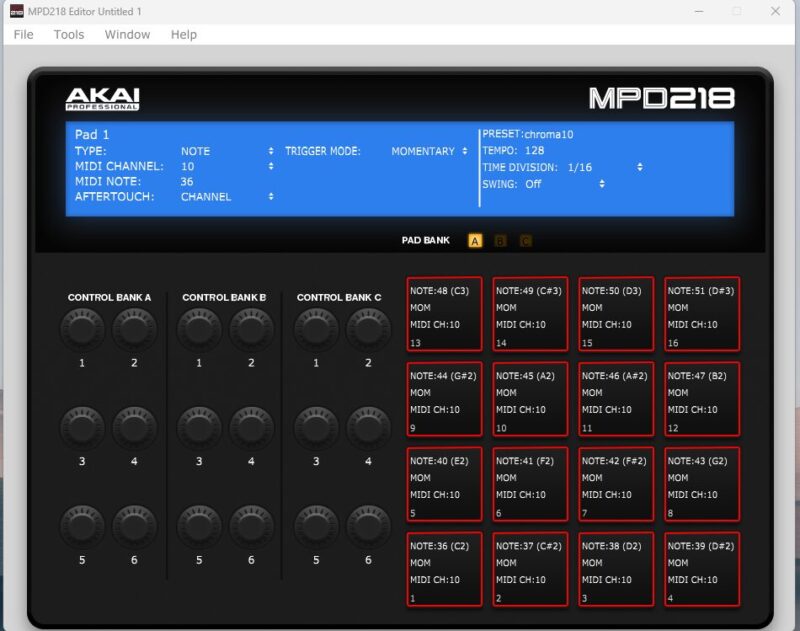800x631 pixels.
Task: Select pad 6 with NOTE:41 (F2)
Action: [x=530, y=484]
